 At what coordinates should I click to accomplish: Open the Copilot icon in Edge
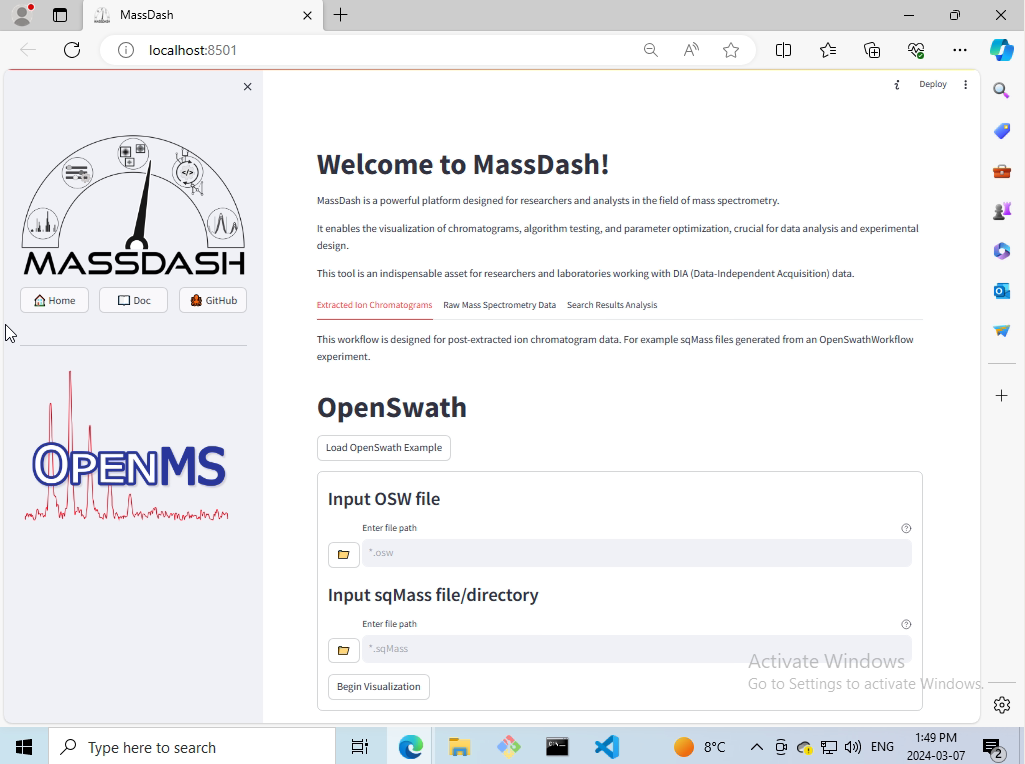(x=1001, y=50)
